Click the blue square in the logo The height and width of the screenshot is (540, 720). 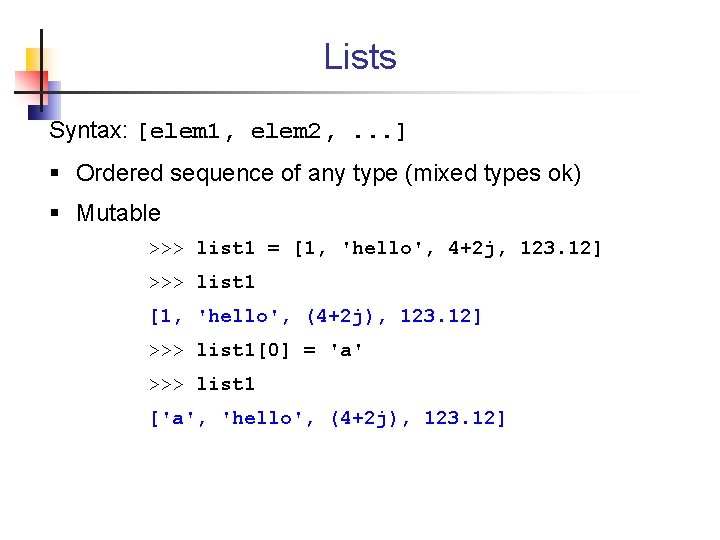pyautogui.click(x=45, y=101)
